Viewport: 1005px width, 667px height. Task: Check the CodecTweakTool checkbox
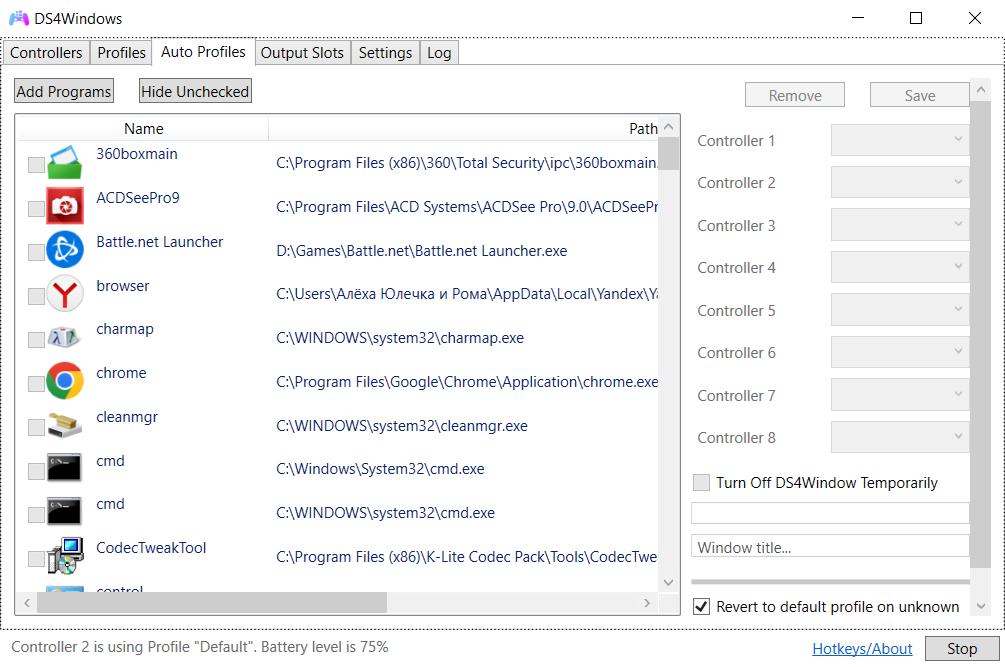coord(36,558)
